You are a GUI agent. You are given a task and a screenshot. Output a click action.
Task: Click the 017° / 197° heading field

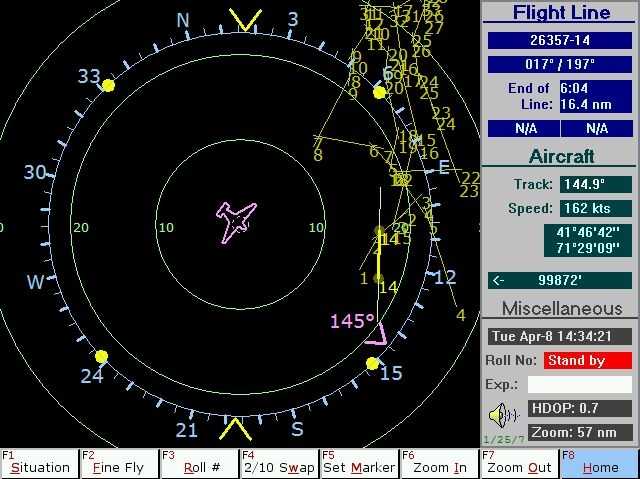click(559, 64)
